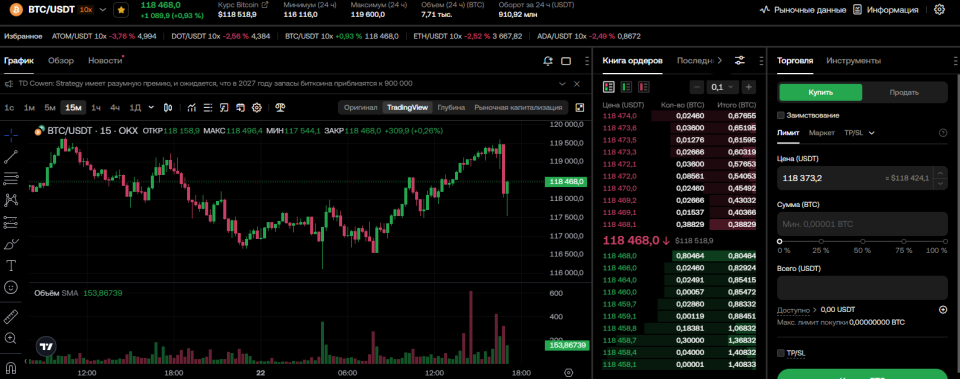
Task: Select the 1ч timeframe
Action: [x=96, y=108]
